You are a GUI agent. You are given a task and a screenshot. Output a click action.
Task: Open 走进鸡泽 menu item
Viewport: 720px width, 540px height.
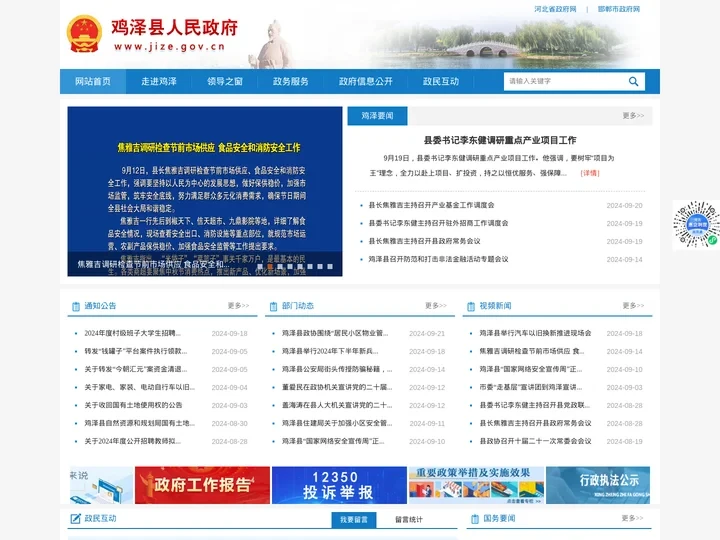pyautogui.click(x=159, y=81)
